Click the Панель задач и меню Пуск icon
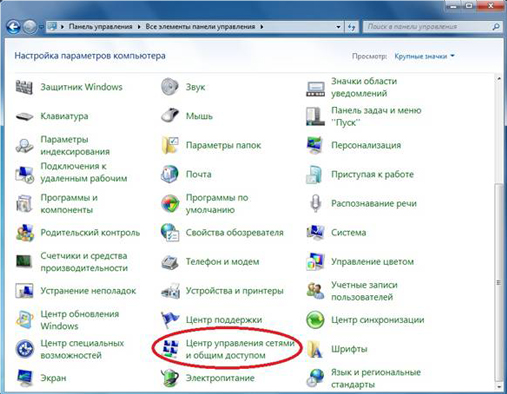Image resolution: width=507 pixels, height=394 pixels. coord(315,116)
